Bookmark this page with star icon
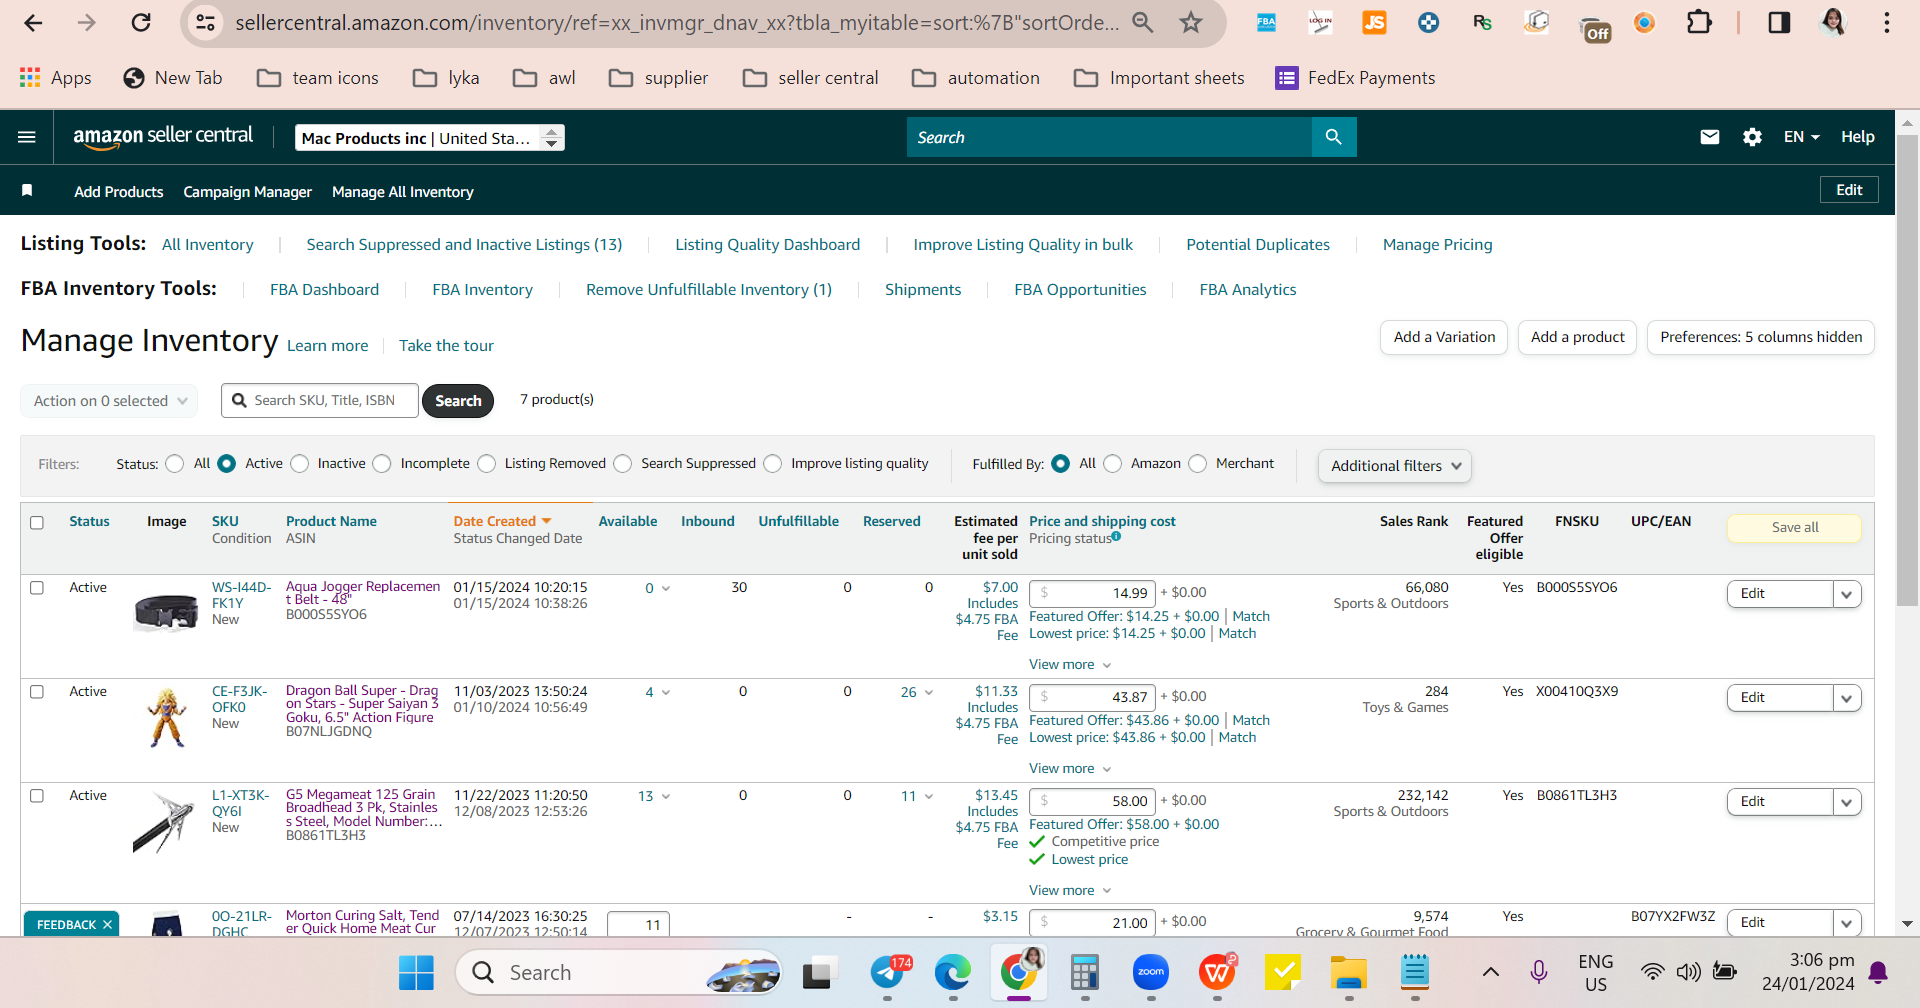This screenshot has width=1920, height=1008. pyautogui.click(x=1190, y=22)
